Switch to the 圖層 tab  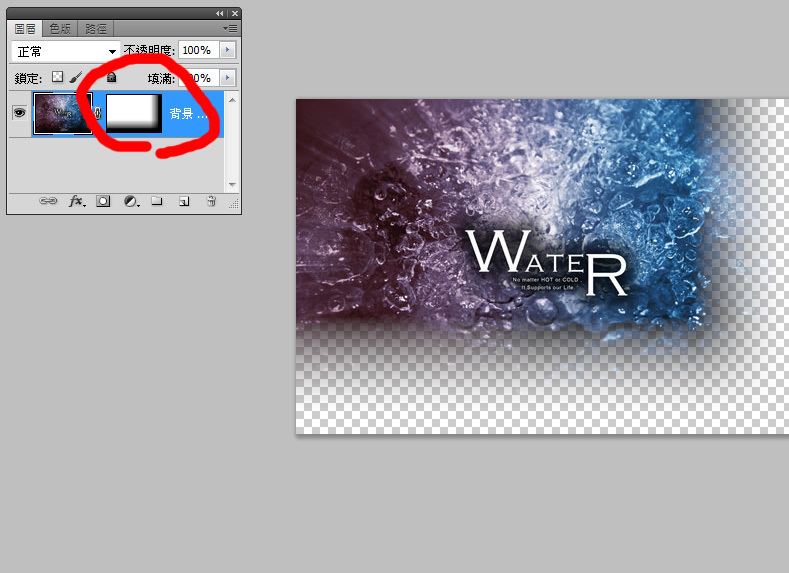point(25,29)
